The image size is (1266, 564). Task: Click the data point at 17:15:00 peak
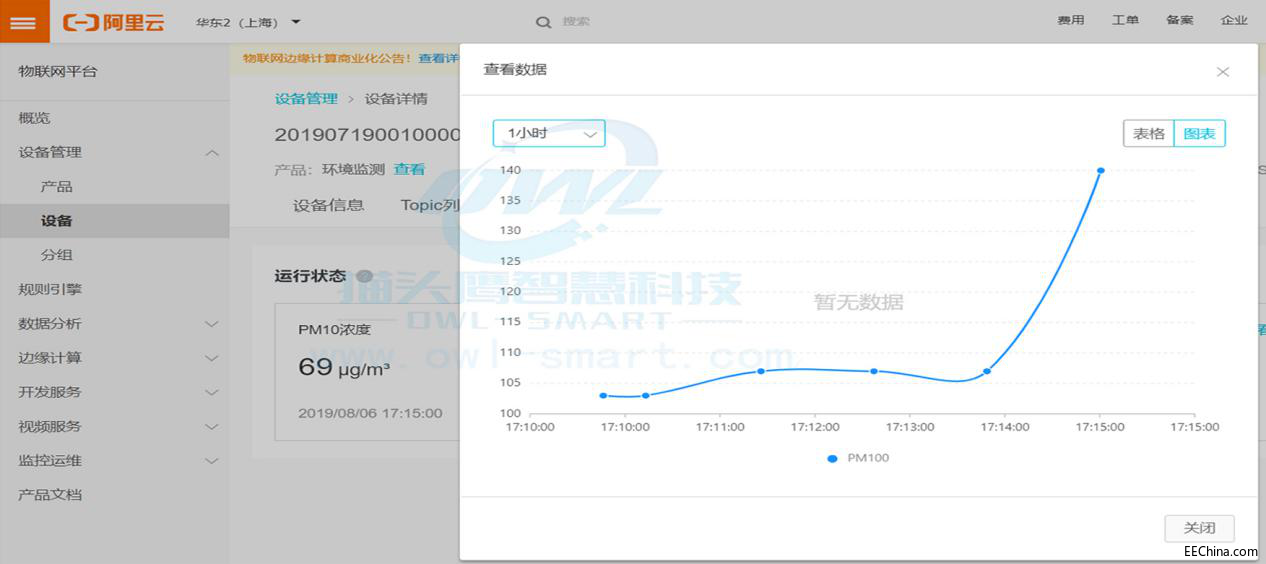(1100, 170)
